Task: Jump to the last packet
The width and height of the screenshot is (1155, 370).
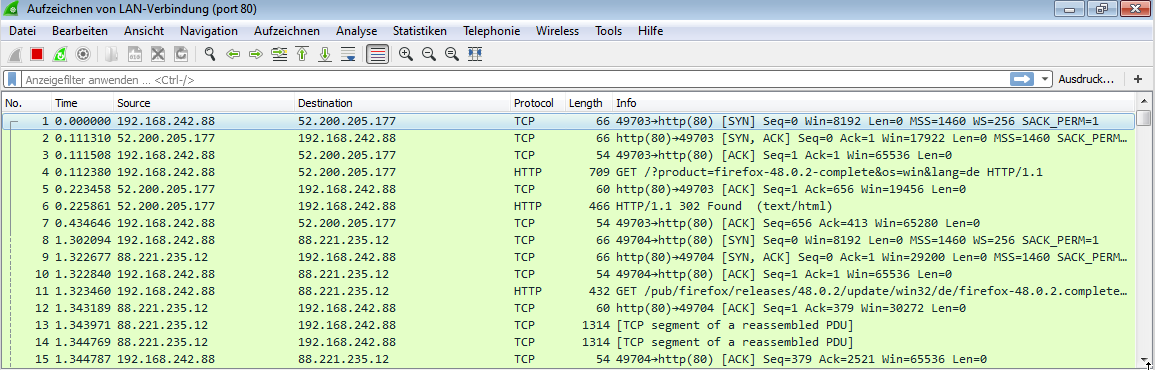Action: click(x=325, y=54)
